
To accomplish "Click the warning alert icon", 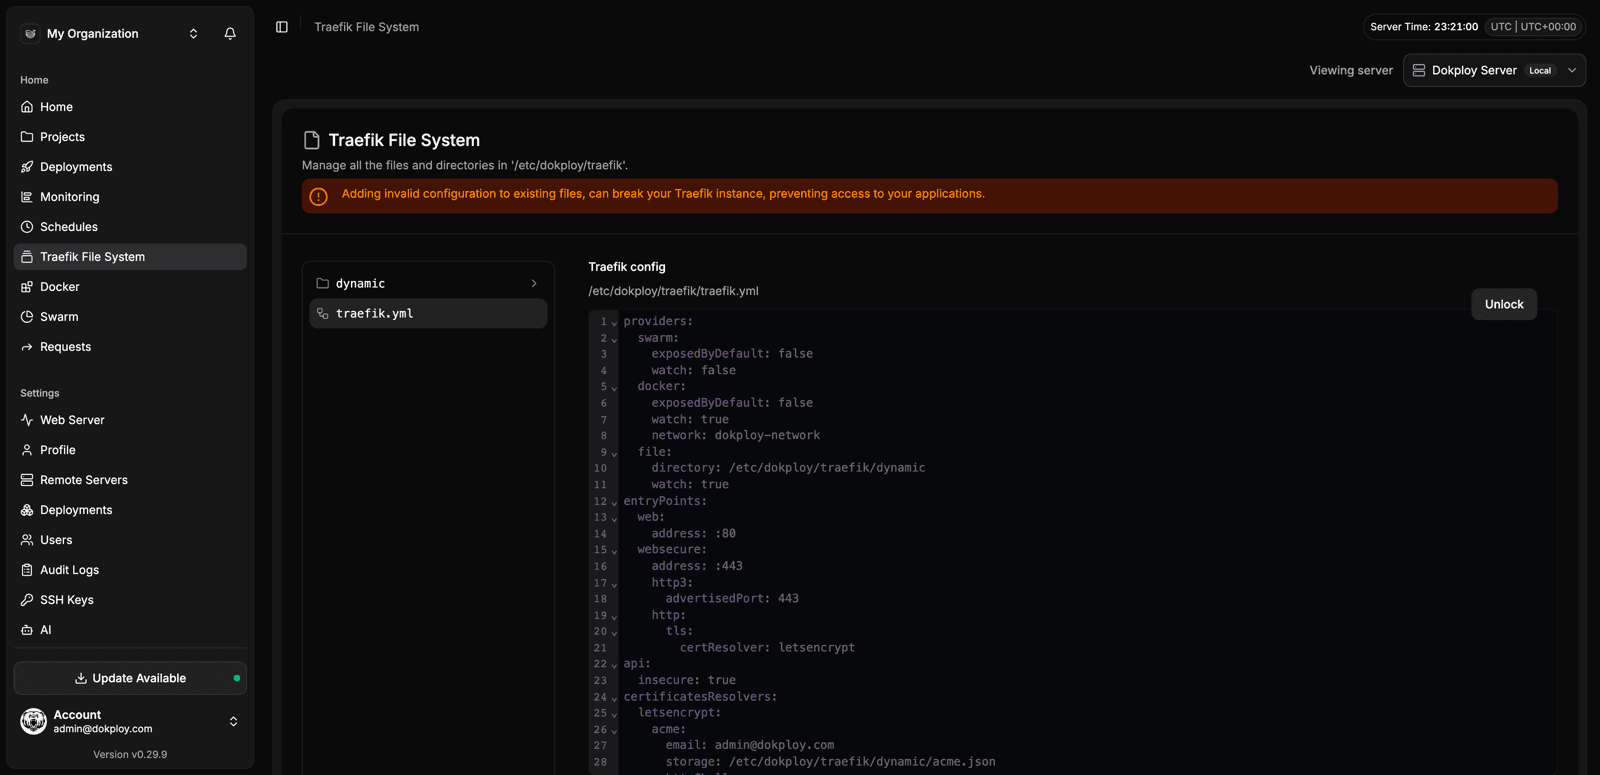I will tap(319, 197).
